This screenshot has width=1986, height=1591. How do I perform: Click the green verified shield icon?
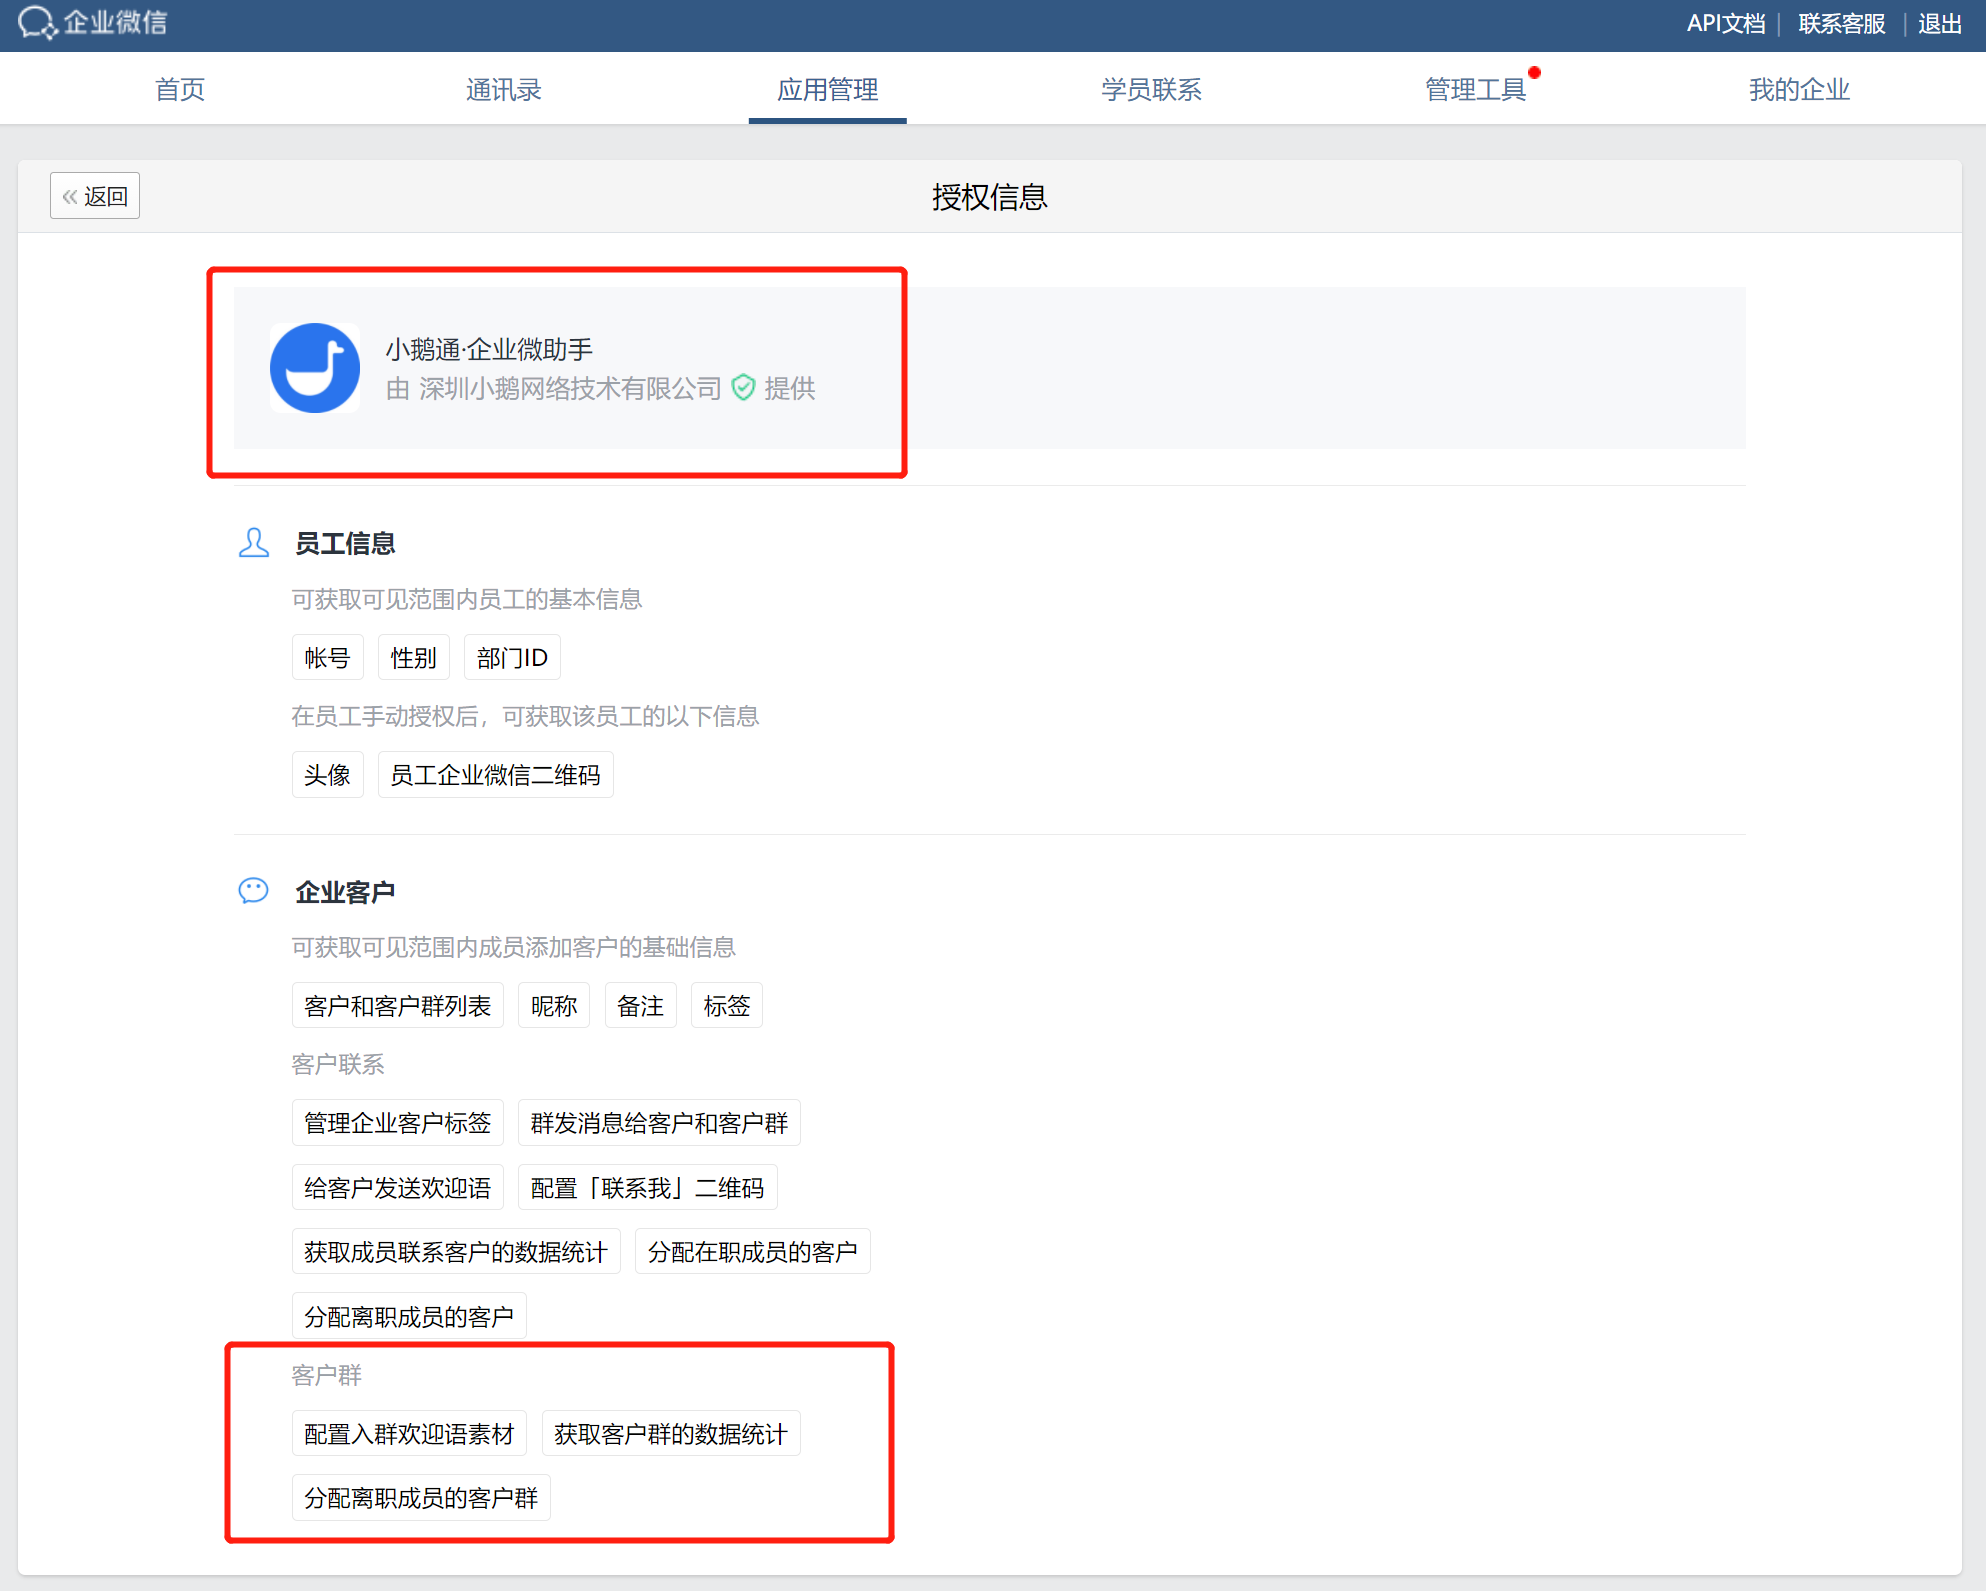click(743, 388)
